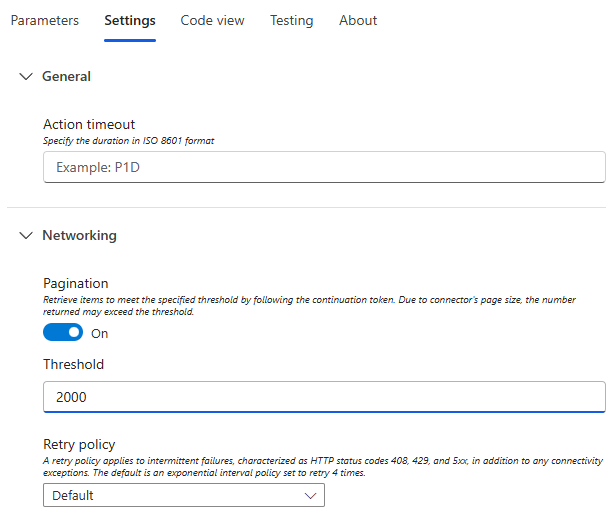This screenshot has width=613, height=515.
Task: Focus the Action timeout input field
Action: (324, 167)
